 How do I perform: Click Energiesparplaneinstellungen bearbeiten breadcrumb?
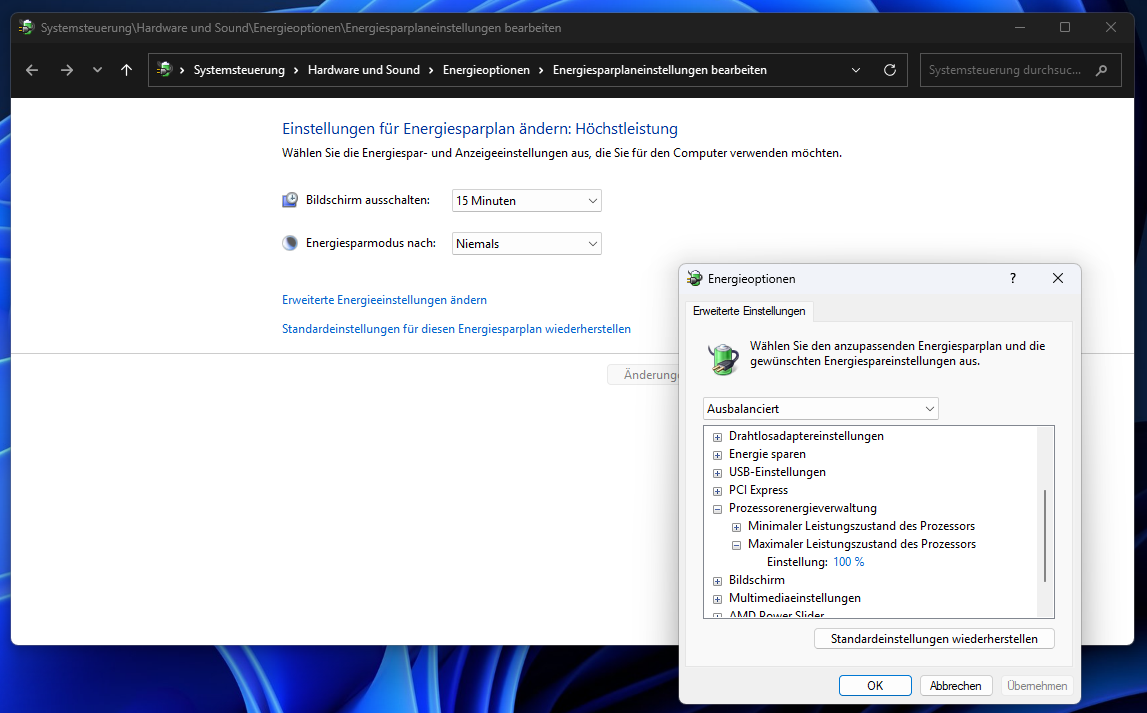point(660,70)
